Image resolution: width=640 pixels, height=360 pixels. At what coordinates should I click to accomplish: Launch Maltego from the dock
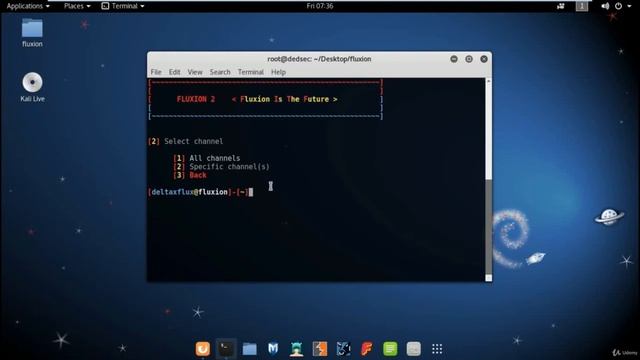point(343,349)
